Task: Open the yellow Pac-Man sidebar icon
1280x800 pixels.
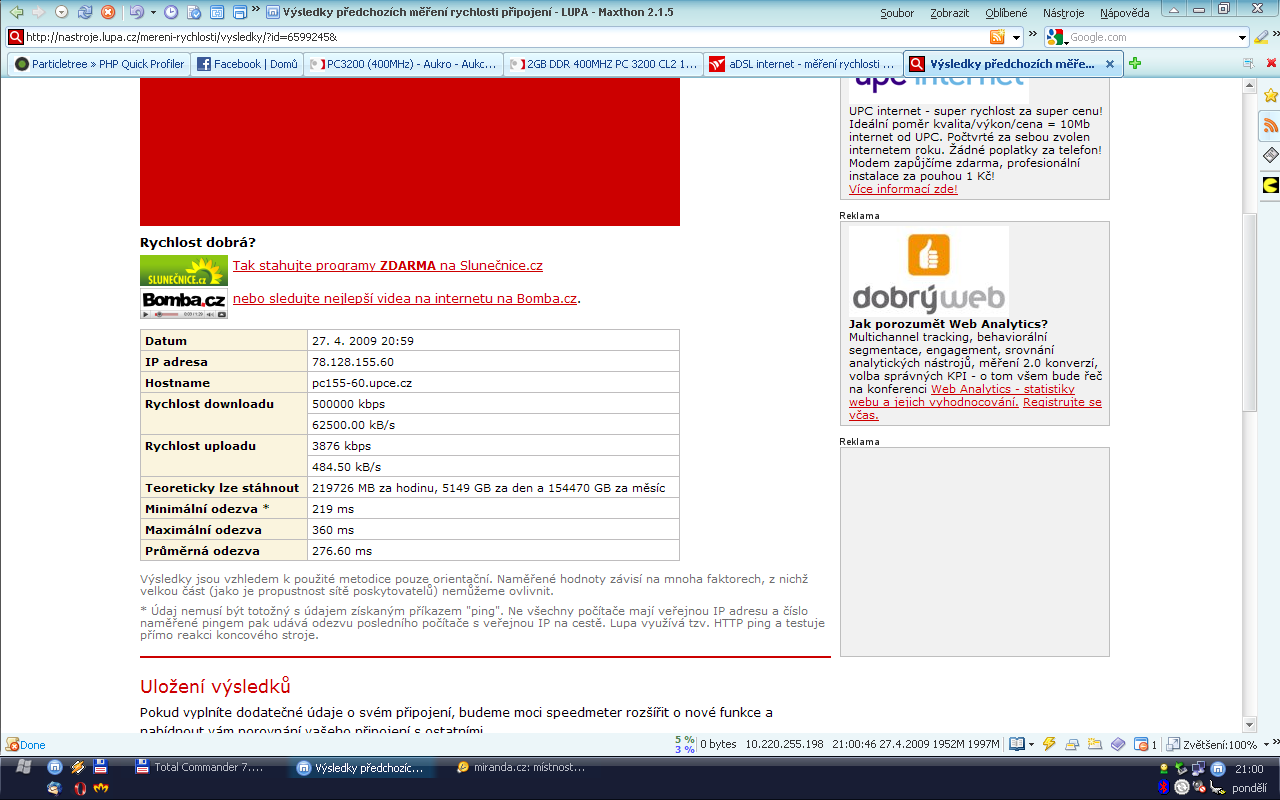Action: 1270,185
